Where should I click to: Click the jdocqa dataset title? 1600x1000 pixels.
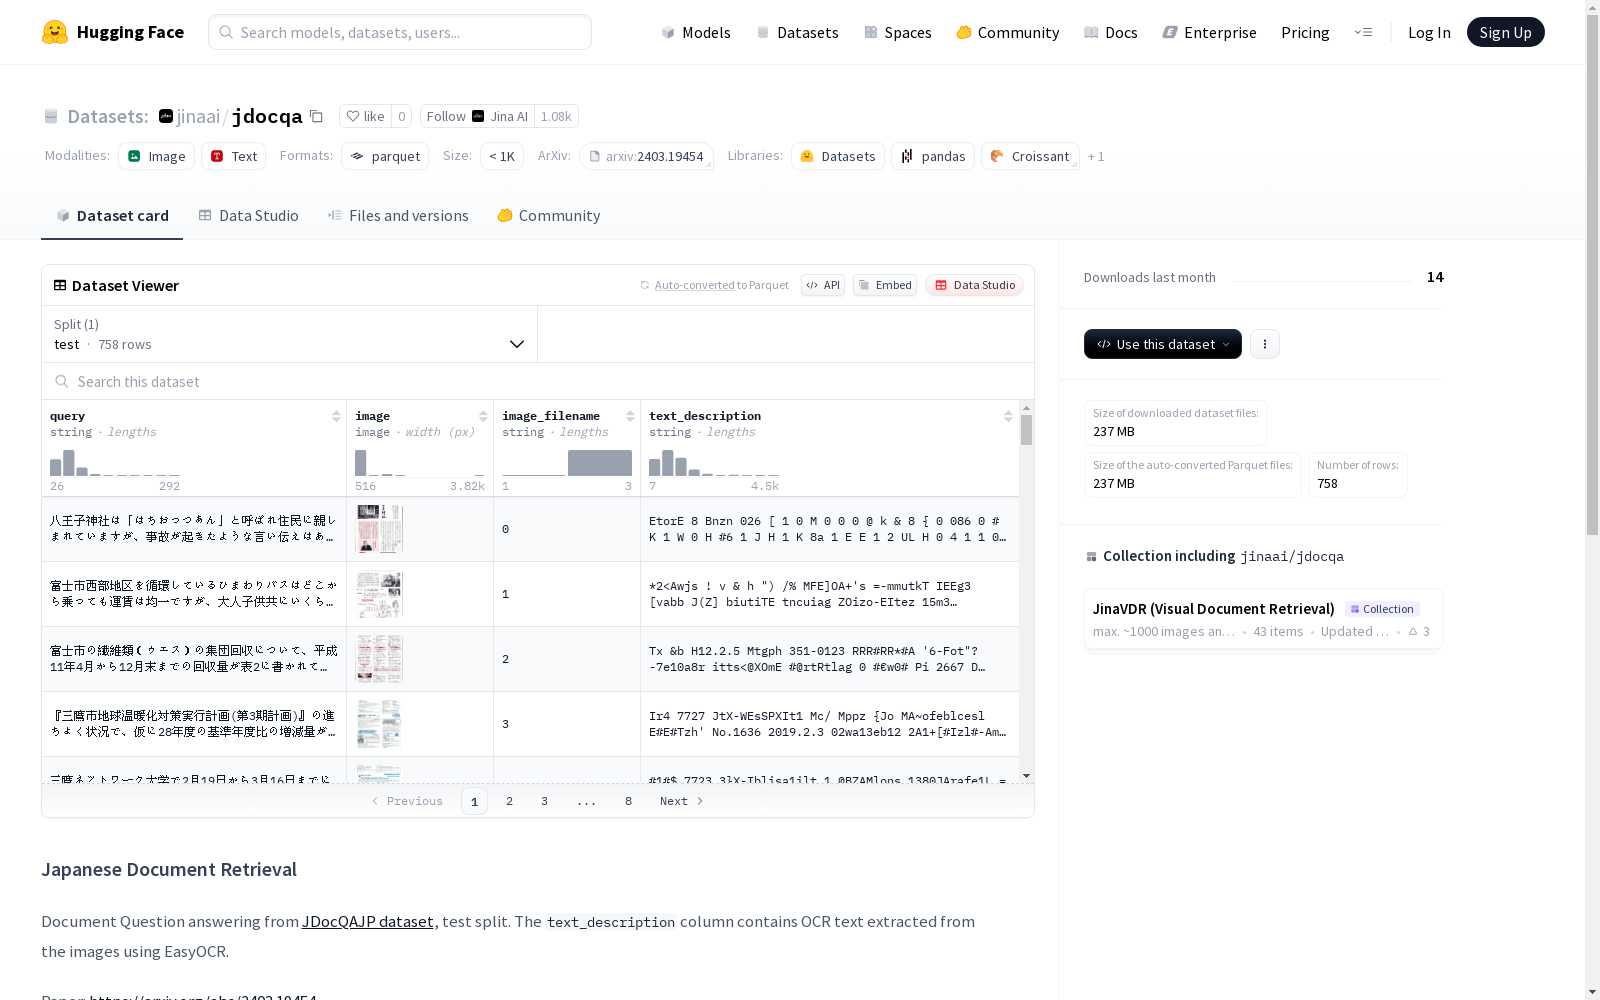click(267, 116)
